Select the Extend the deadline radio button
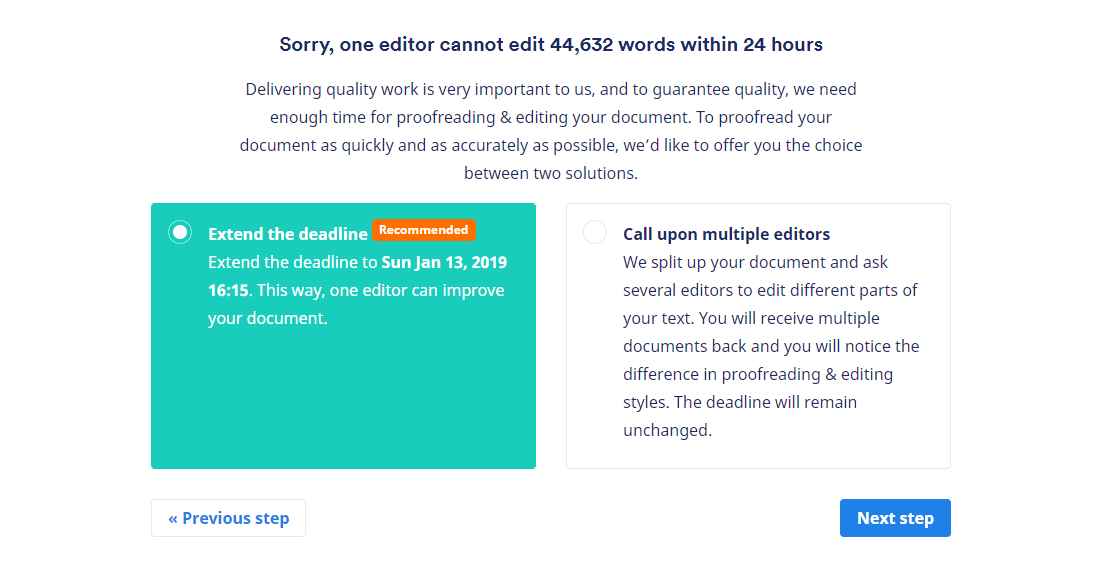The width and height of the screenshot is (1104, 567). [x=180, y=232]
